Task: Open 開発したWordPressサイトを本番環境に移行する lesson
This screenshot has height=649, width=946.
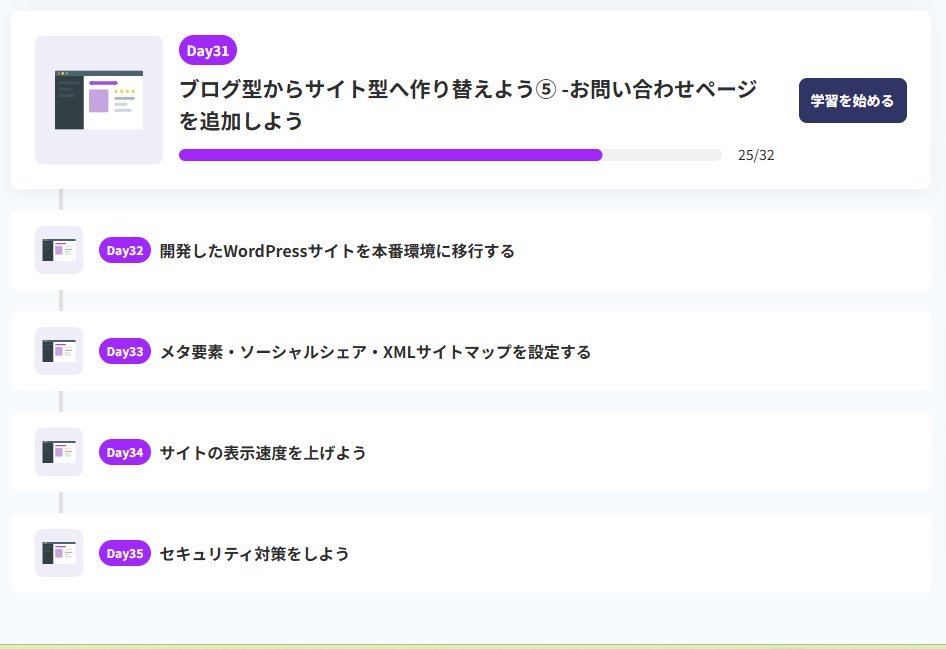Action: (x=337, y=251)
